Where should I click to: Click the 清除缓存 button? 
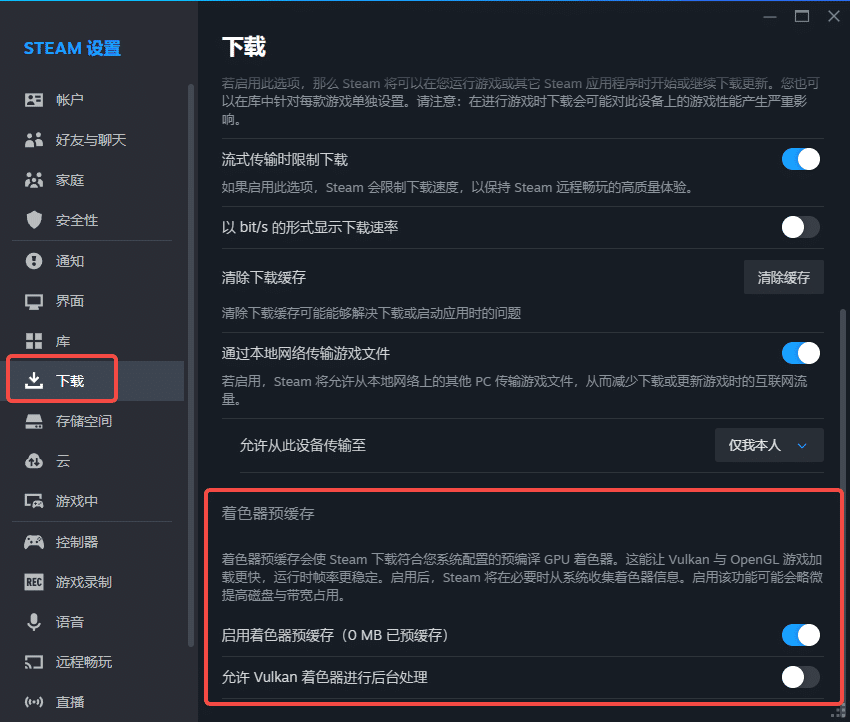point(783,278)
